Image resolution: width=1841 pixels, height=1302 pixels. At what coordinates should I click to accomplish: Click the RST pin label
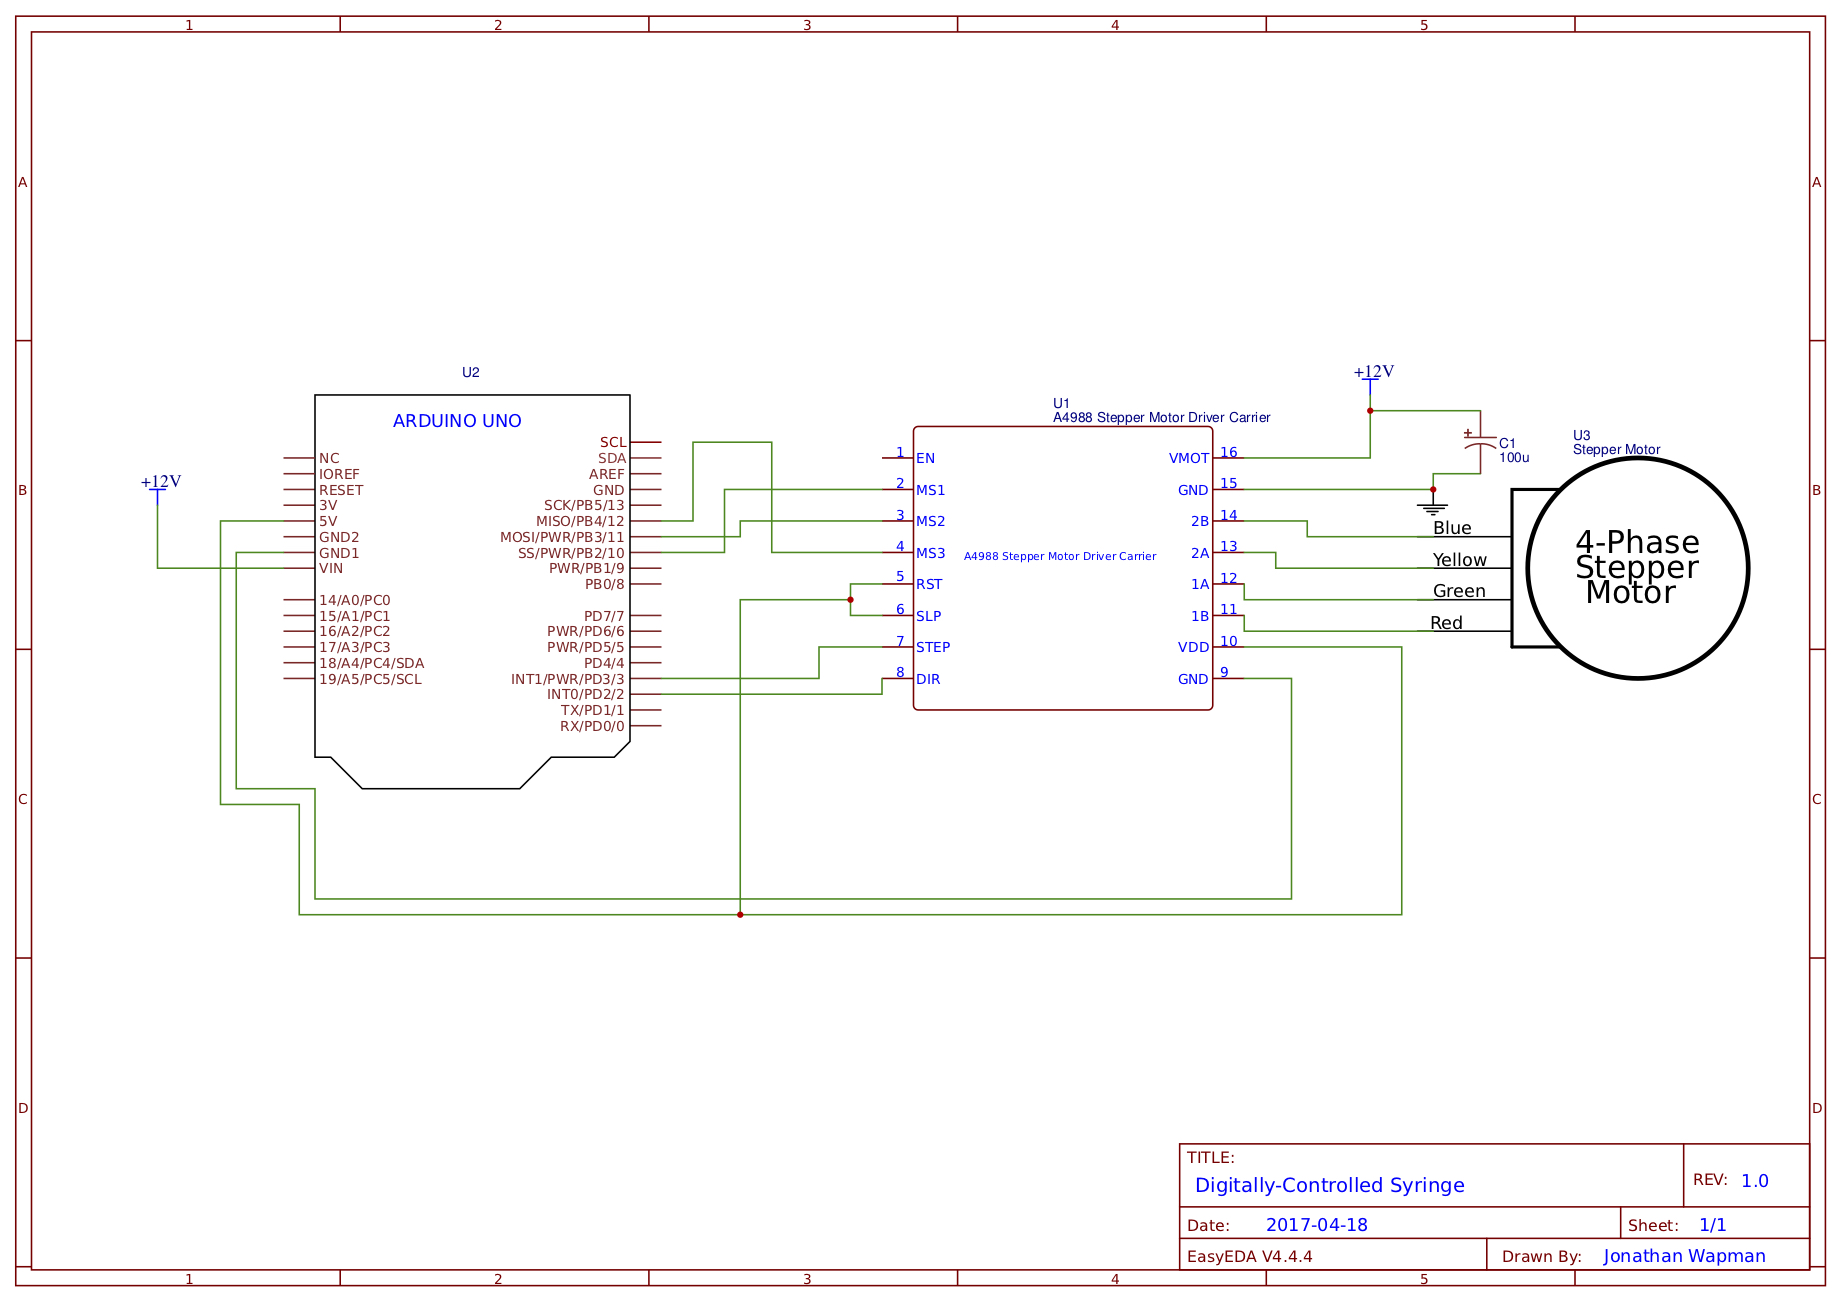coord(929,584)
